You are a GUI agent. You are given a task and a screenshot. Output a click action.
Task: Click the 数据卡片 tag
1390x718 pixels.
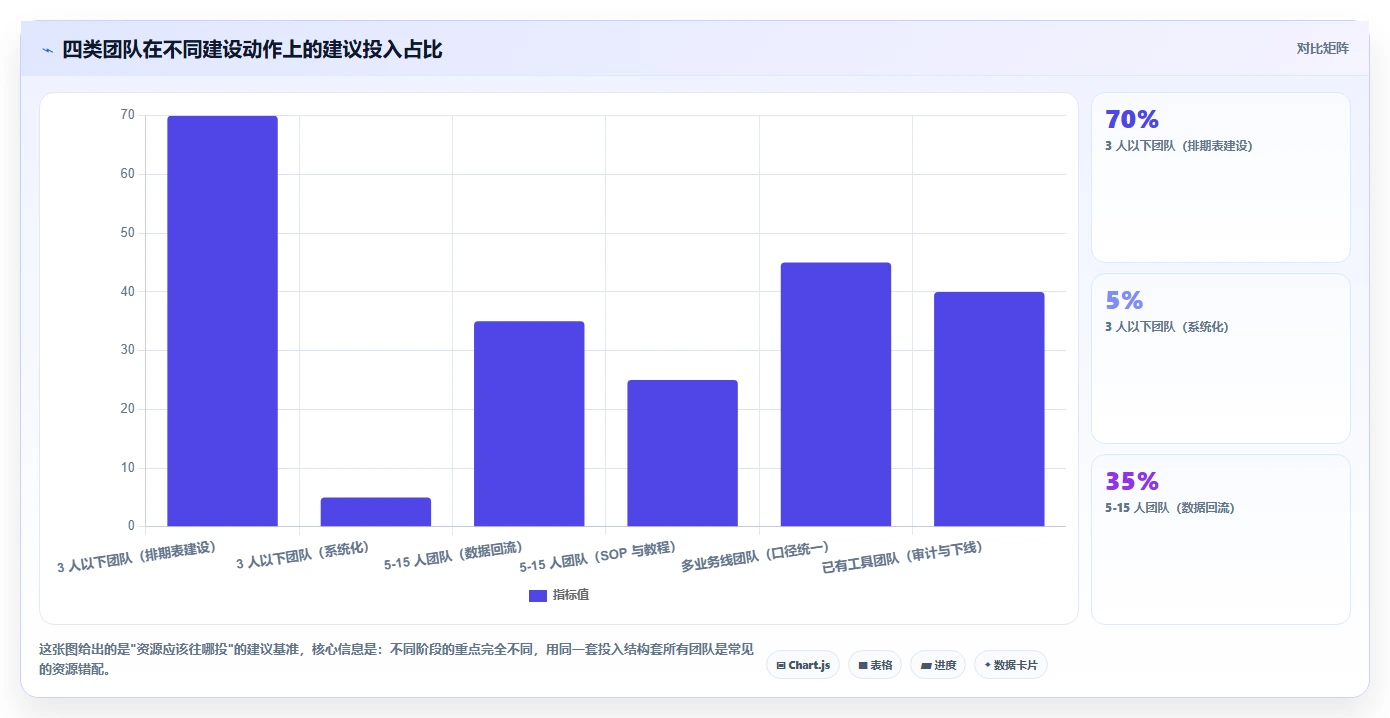[x=1011, y=665]
